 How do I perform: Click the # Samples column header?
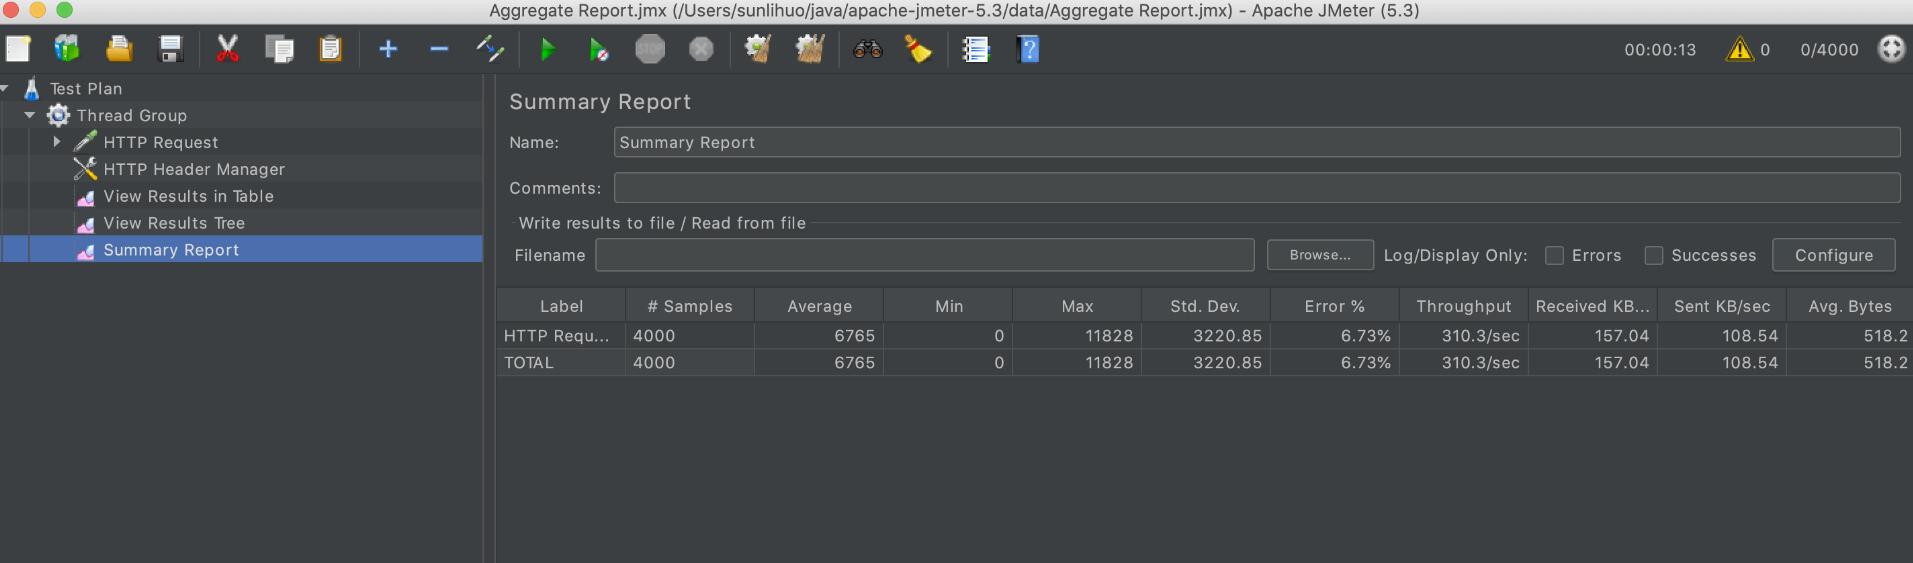tap(690, 306)
